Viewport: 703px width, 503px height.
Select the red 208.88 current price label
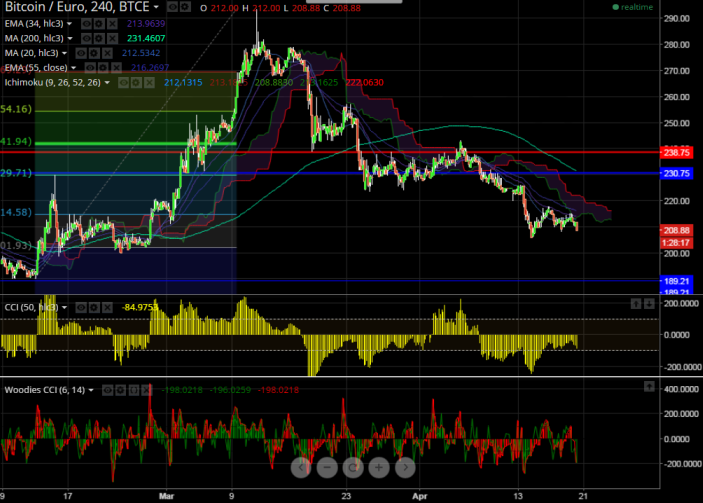[677, 230]
